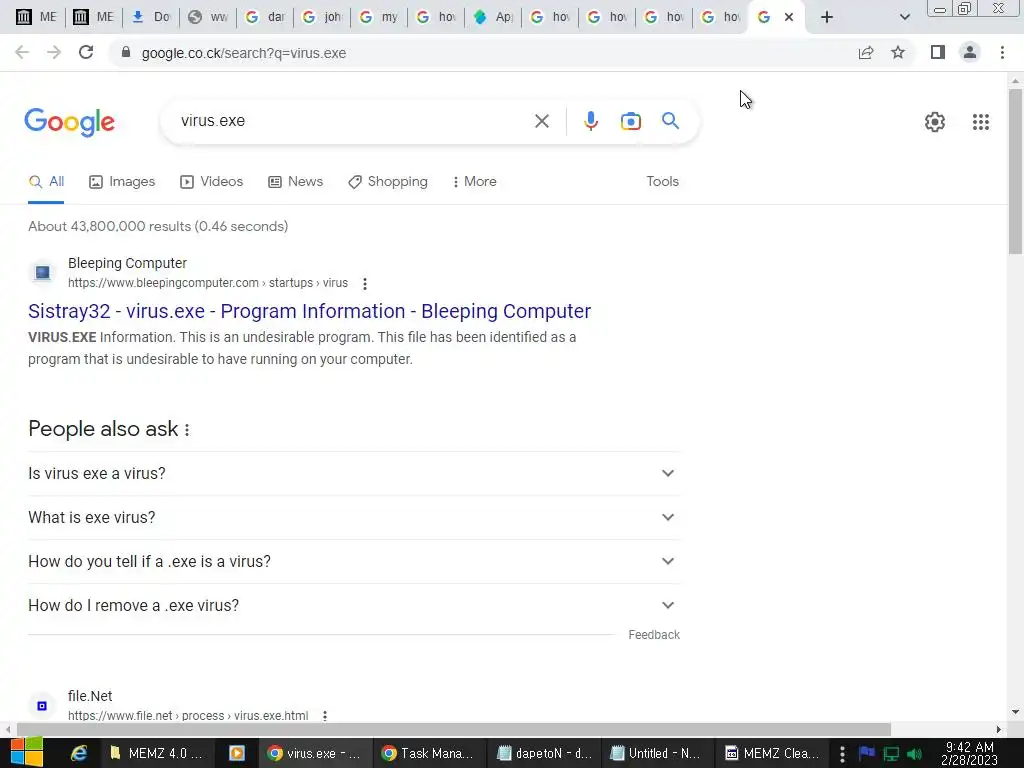Expand 'What is exe virus?'
1024x768 pixels.
pos(354,517)
